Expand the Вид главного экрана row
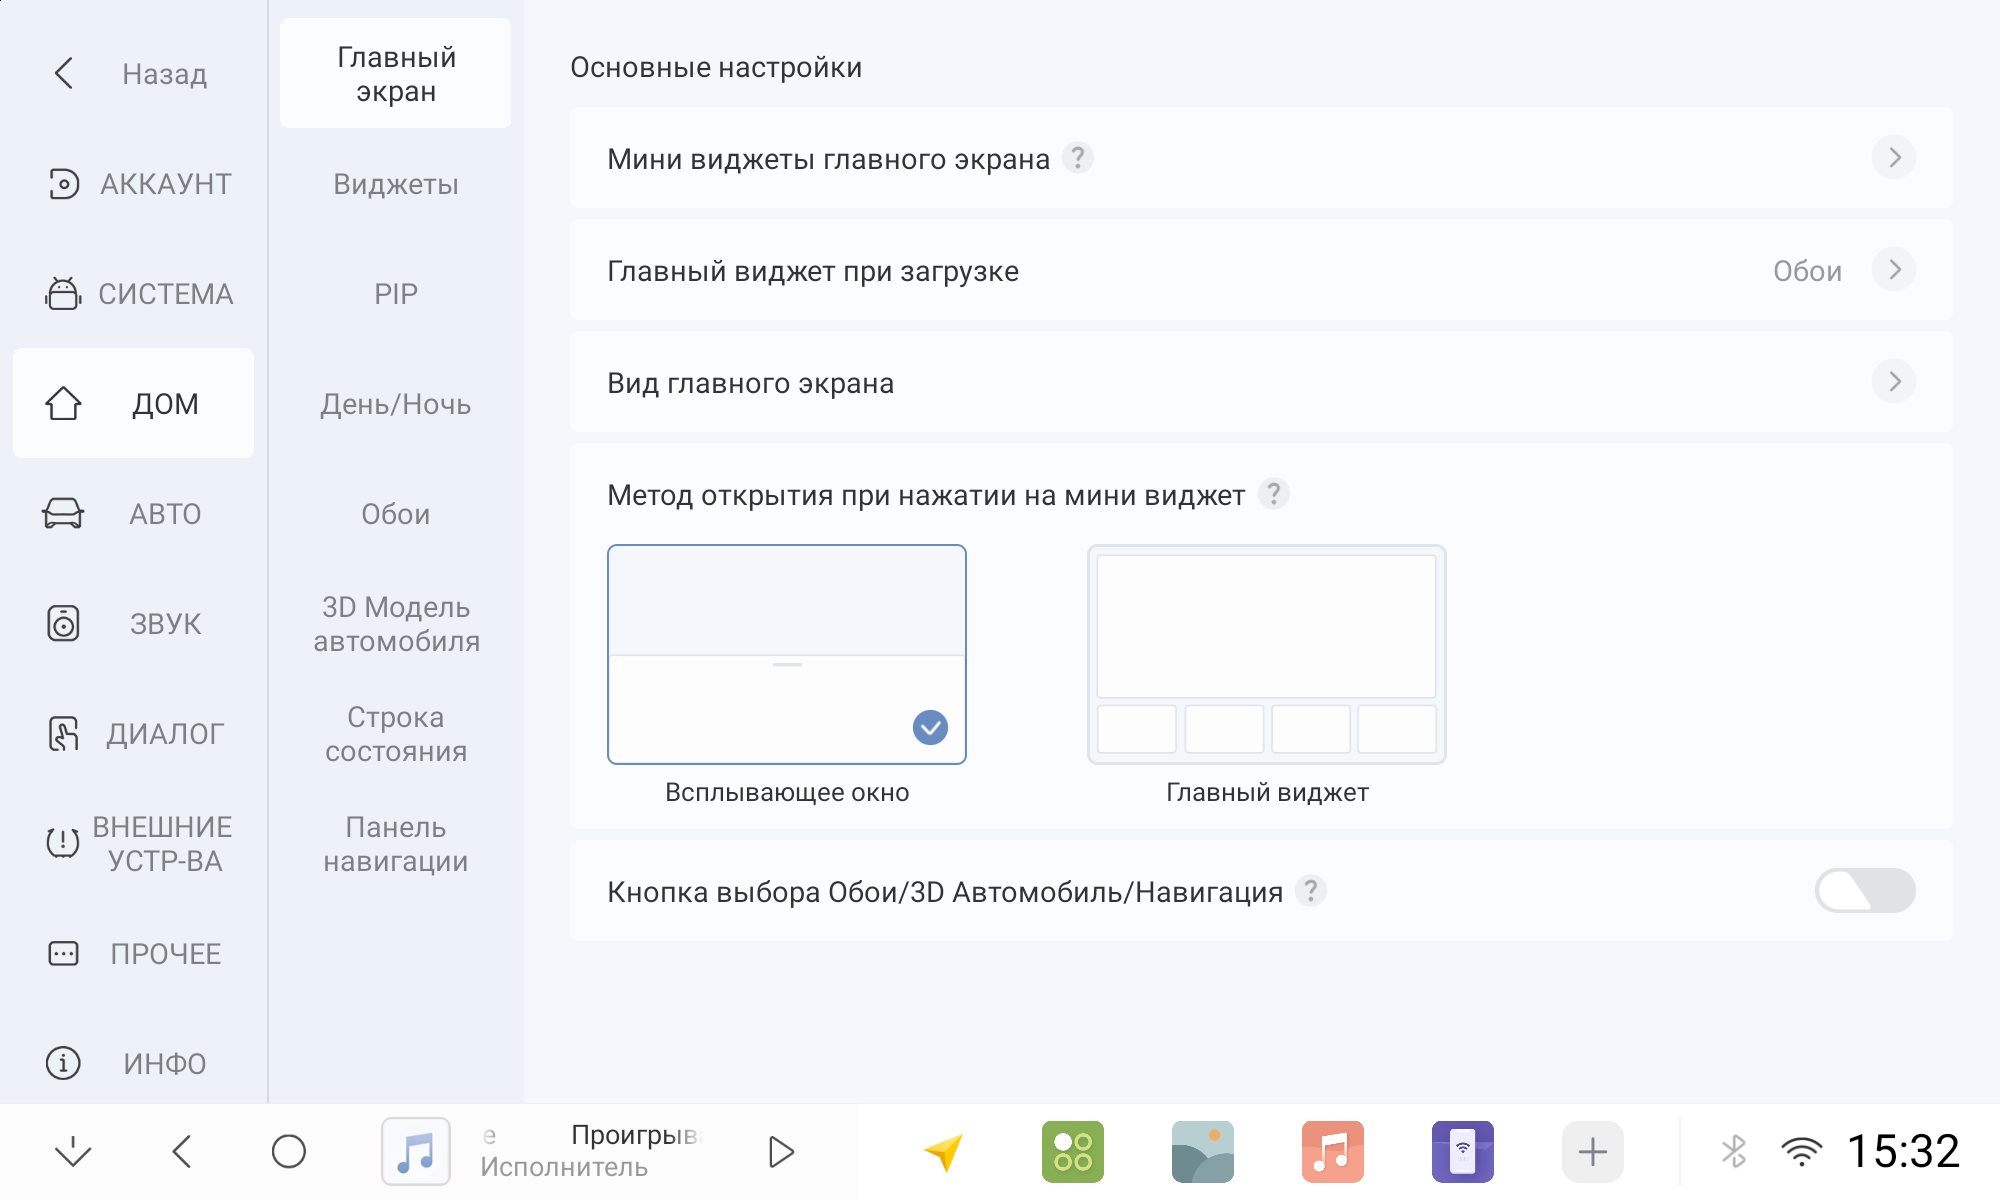Viewport: 2000px width, 1200px height. pyautogui.click(x=1261, y=382)
